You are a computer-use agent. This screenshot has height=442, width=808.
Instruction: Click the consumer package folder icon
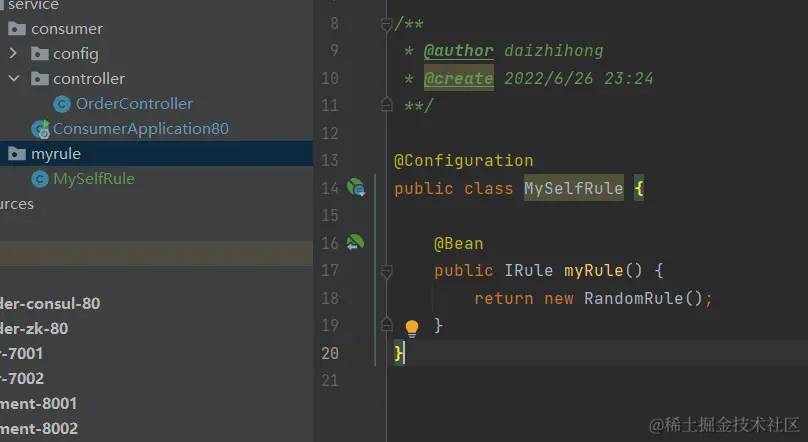(x=17, y=29)
